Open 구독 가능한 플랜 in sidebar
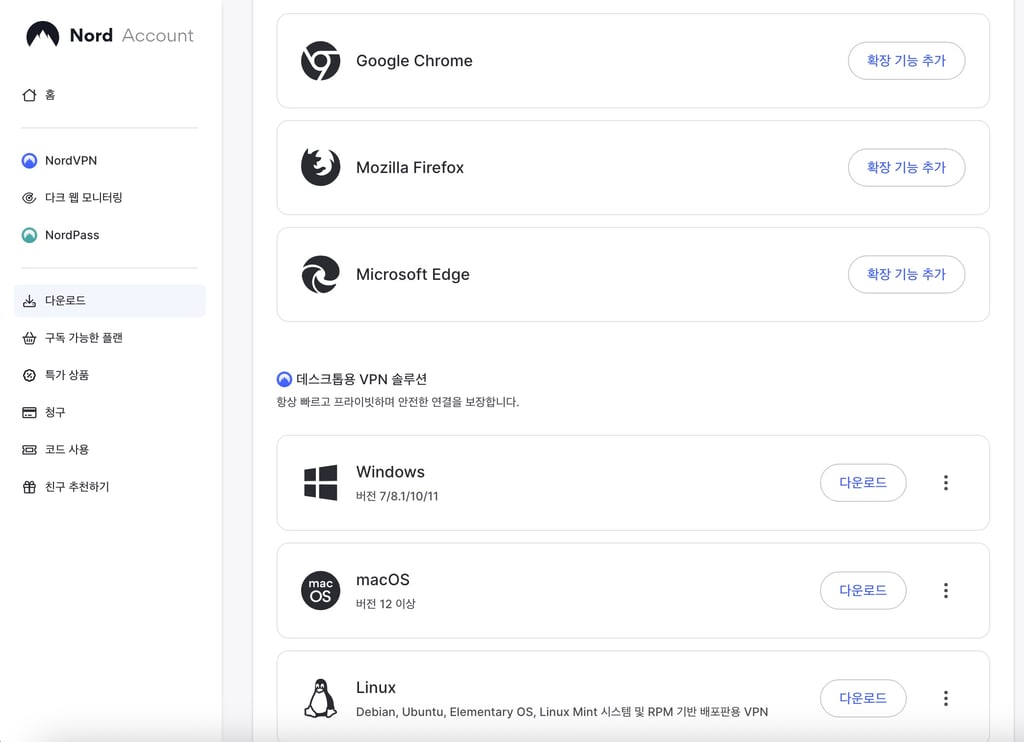The height and width of the screenshot is (742, 1024). [110, 338]
